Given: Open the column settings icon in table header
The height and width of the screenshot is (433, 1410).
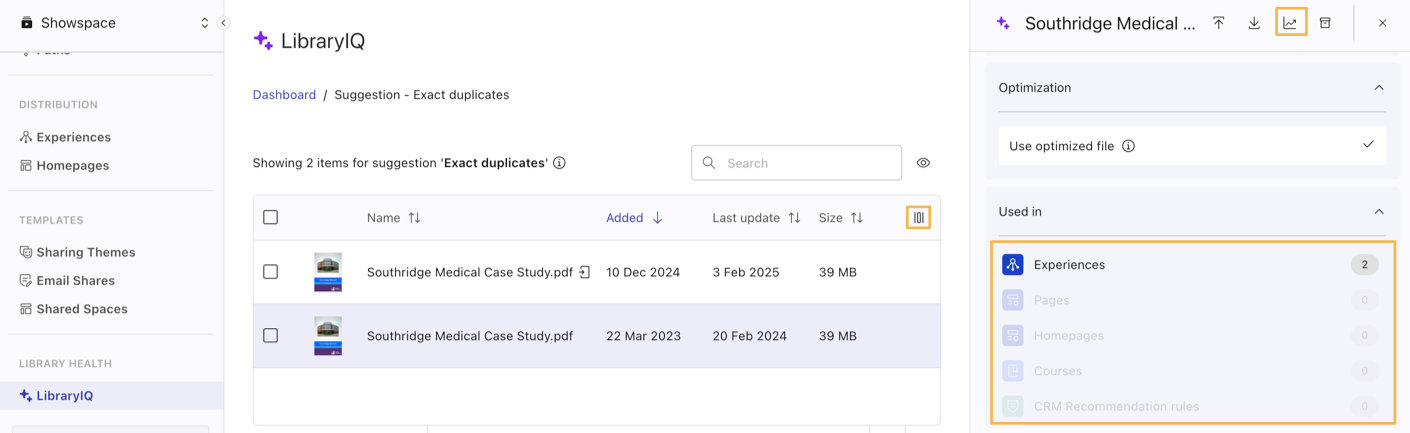Looking at the screenshot, I should pos(918,217).
